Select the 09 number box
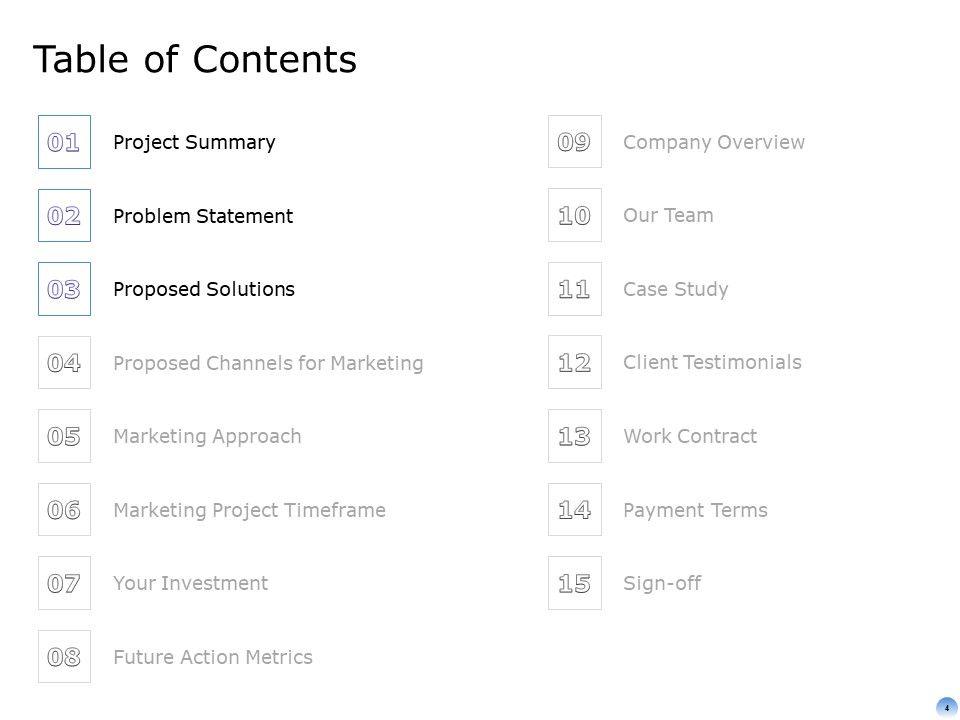The image size is (960, 720). 575,142
